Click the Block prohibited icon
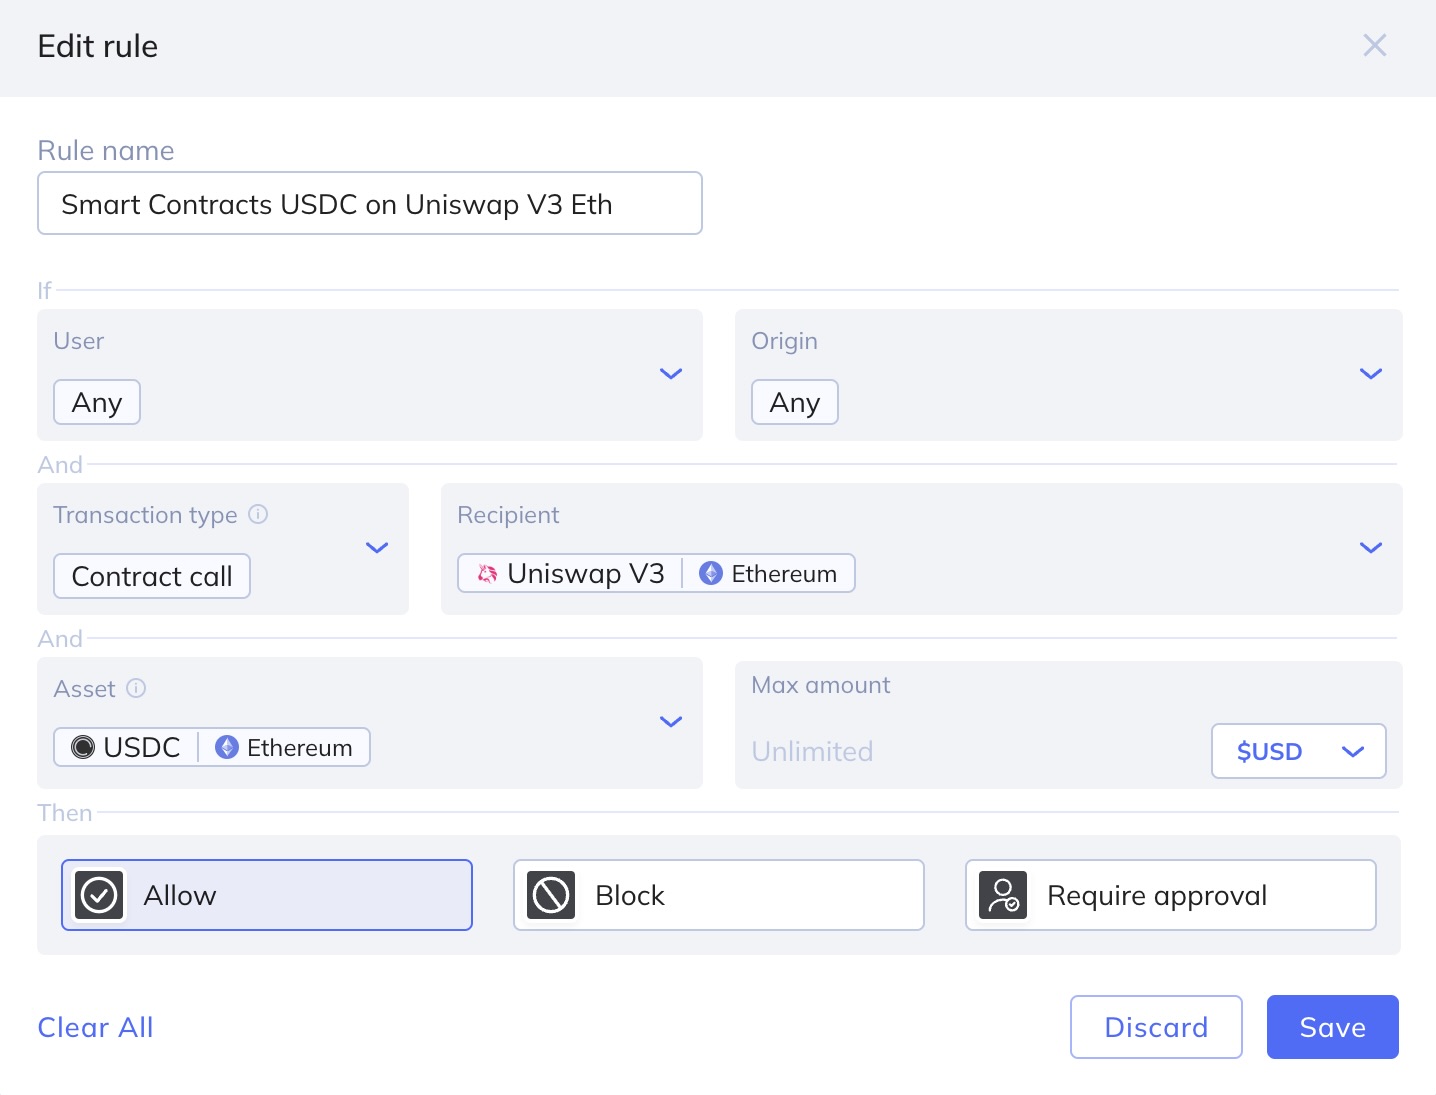The width and height of the screenshot is (1436, 1095). pos(551,895)
